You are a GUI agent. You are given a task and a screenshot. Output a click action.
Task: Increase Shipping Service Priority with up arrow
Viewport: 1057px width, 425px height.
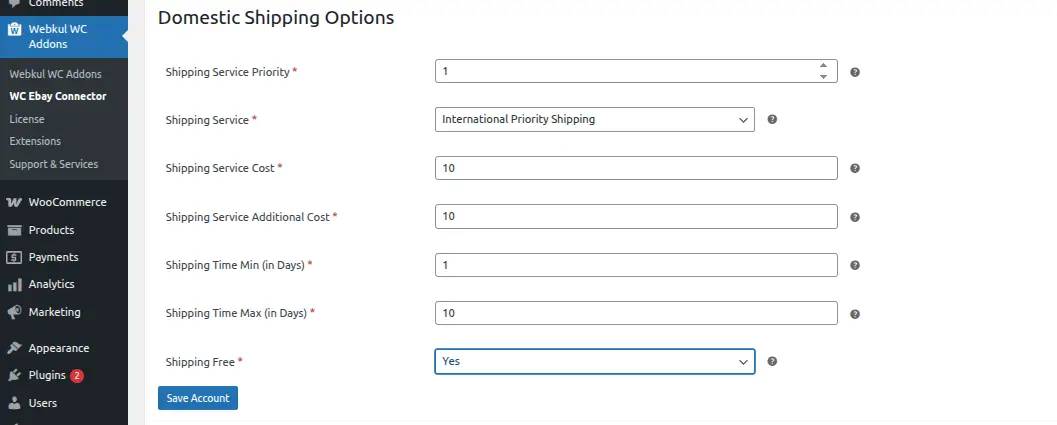(823, 66)
